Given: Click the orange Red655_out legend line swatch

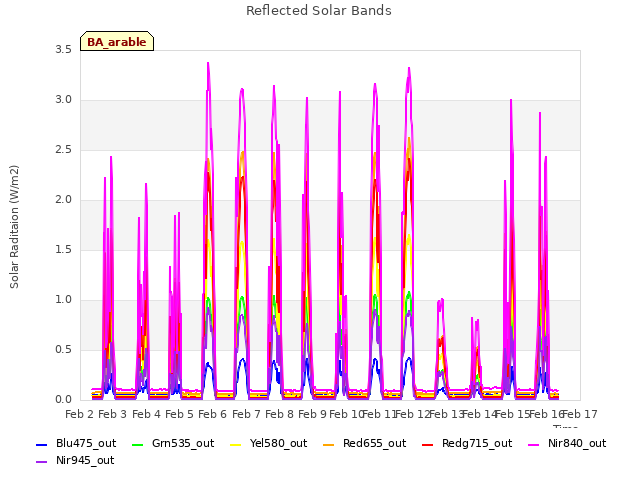Looking at the screenshot, I should tap(329, 444).
